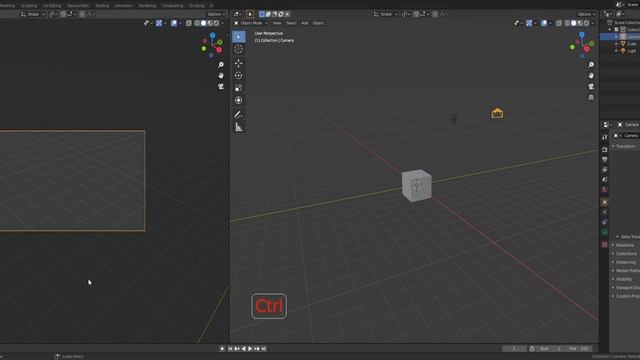Switch to the Animation workspace tab
The width and height of the screenshot is (640, 360).
(x=124, y=6)
